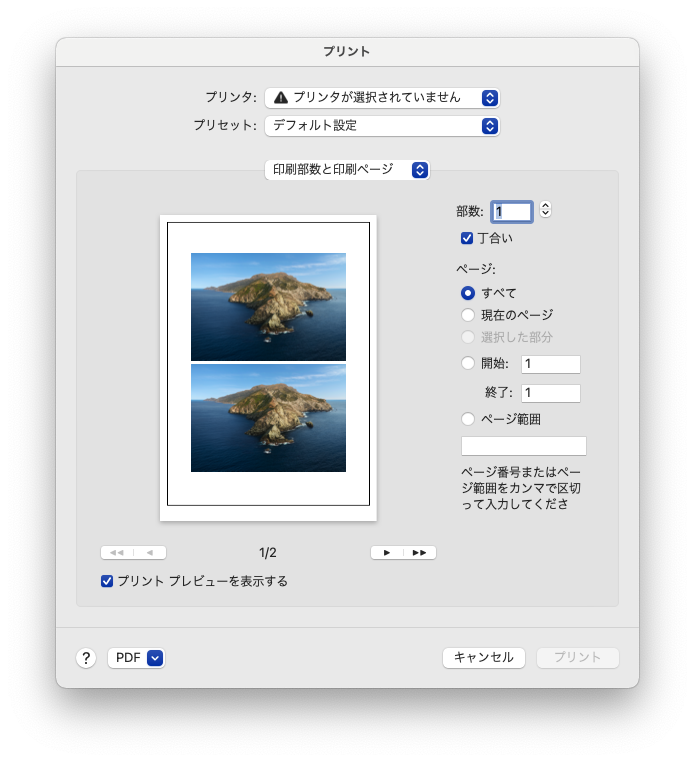This screenshot has height=762, width=695.
Task: Click the プリント window title
Action: tap(347, 52)
